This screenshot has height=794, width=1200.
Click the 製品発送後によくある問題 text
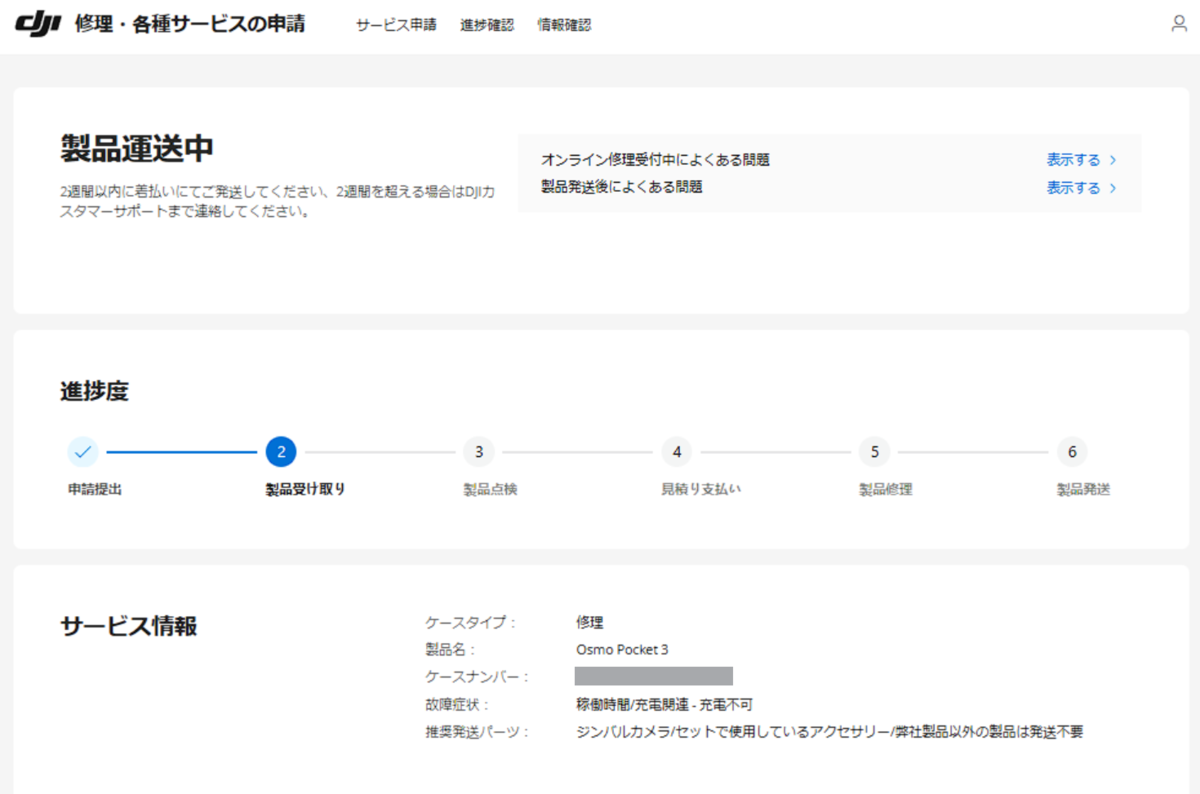pos(621,187)
